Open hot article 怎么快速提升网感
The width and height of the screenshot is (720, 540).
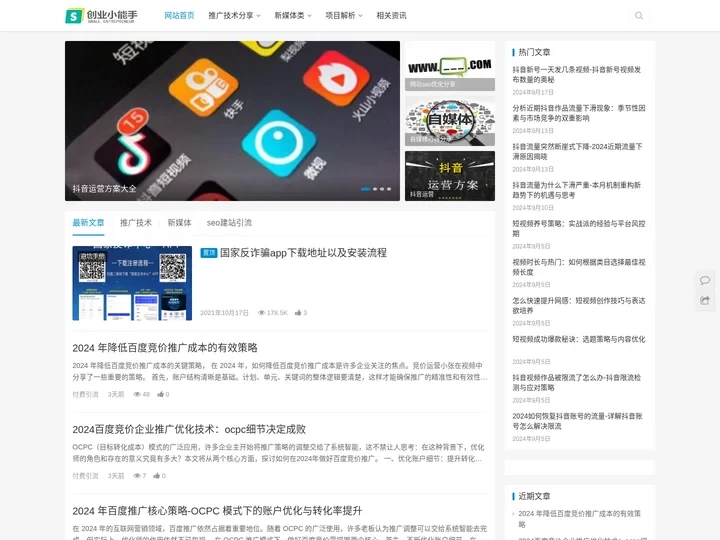coord(579,306)
